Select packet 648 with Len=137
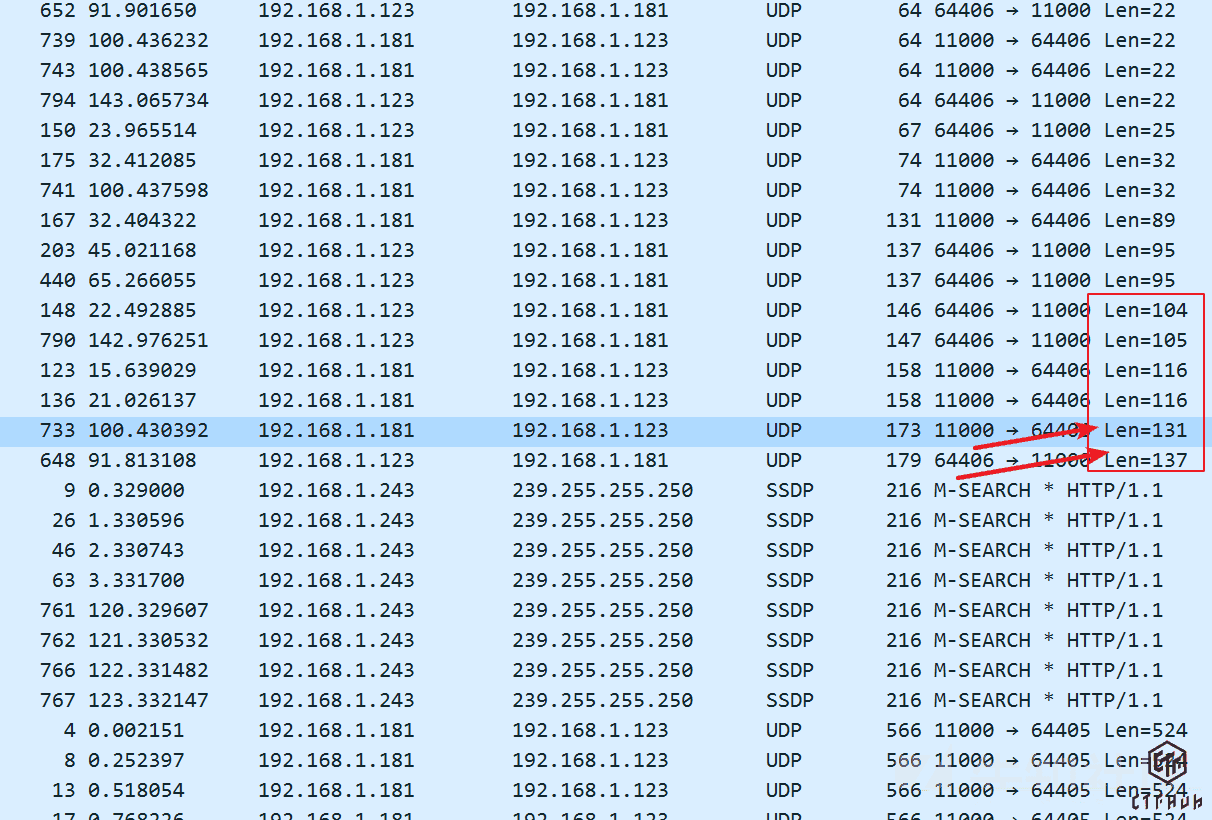The height and width of the screenshot is (820, 1212). 600,461
